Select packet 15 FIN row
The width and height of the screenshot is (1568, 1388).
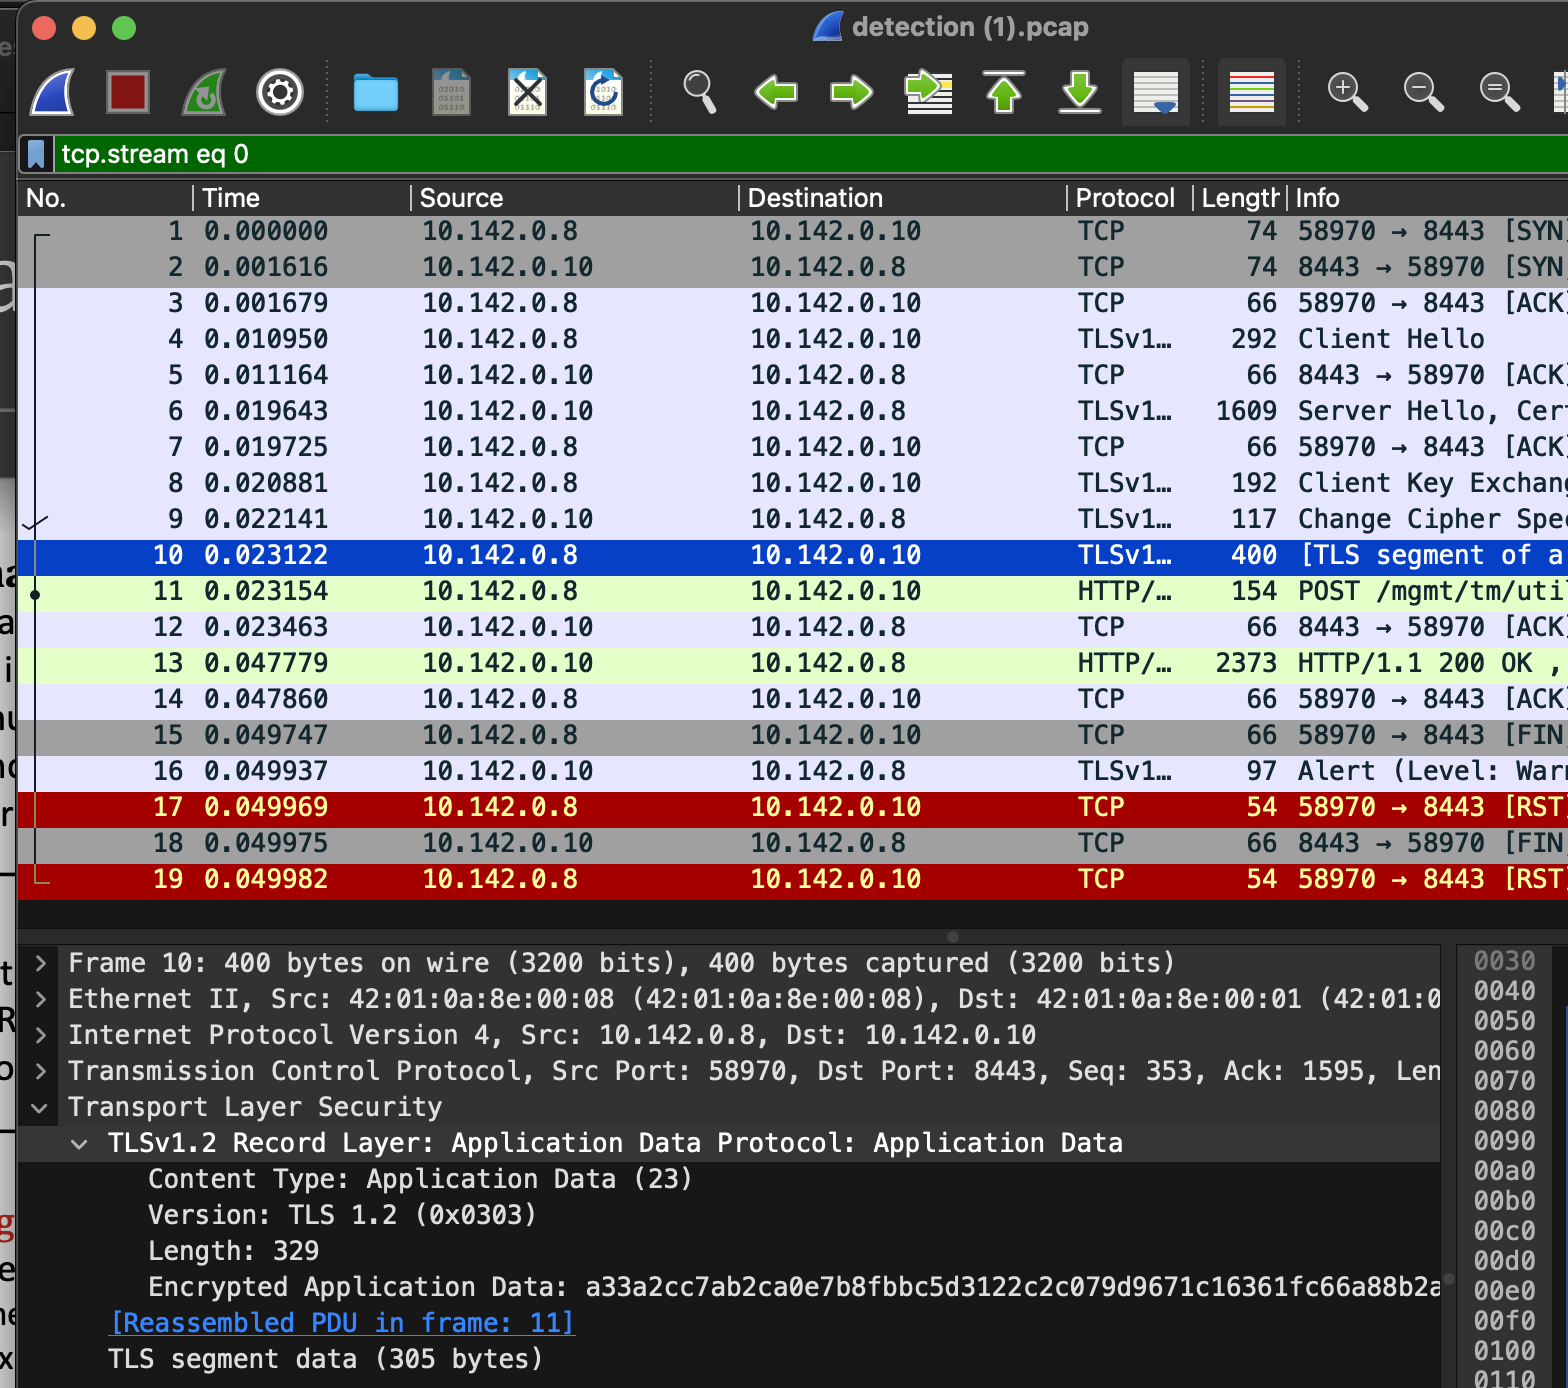793,735
